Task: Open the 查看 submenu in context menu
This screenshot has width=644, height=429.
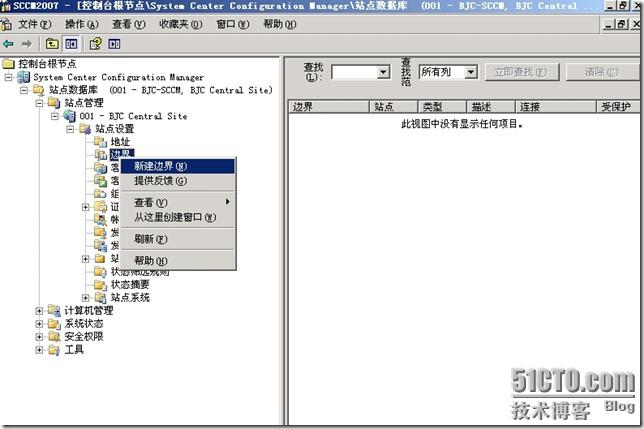Action: (x=178, y=202)
